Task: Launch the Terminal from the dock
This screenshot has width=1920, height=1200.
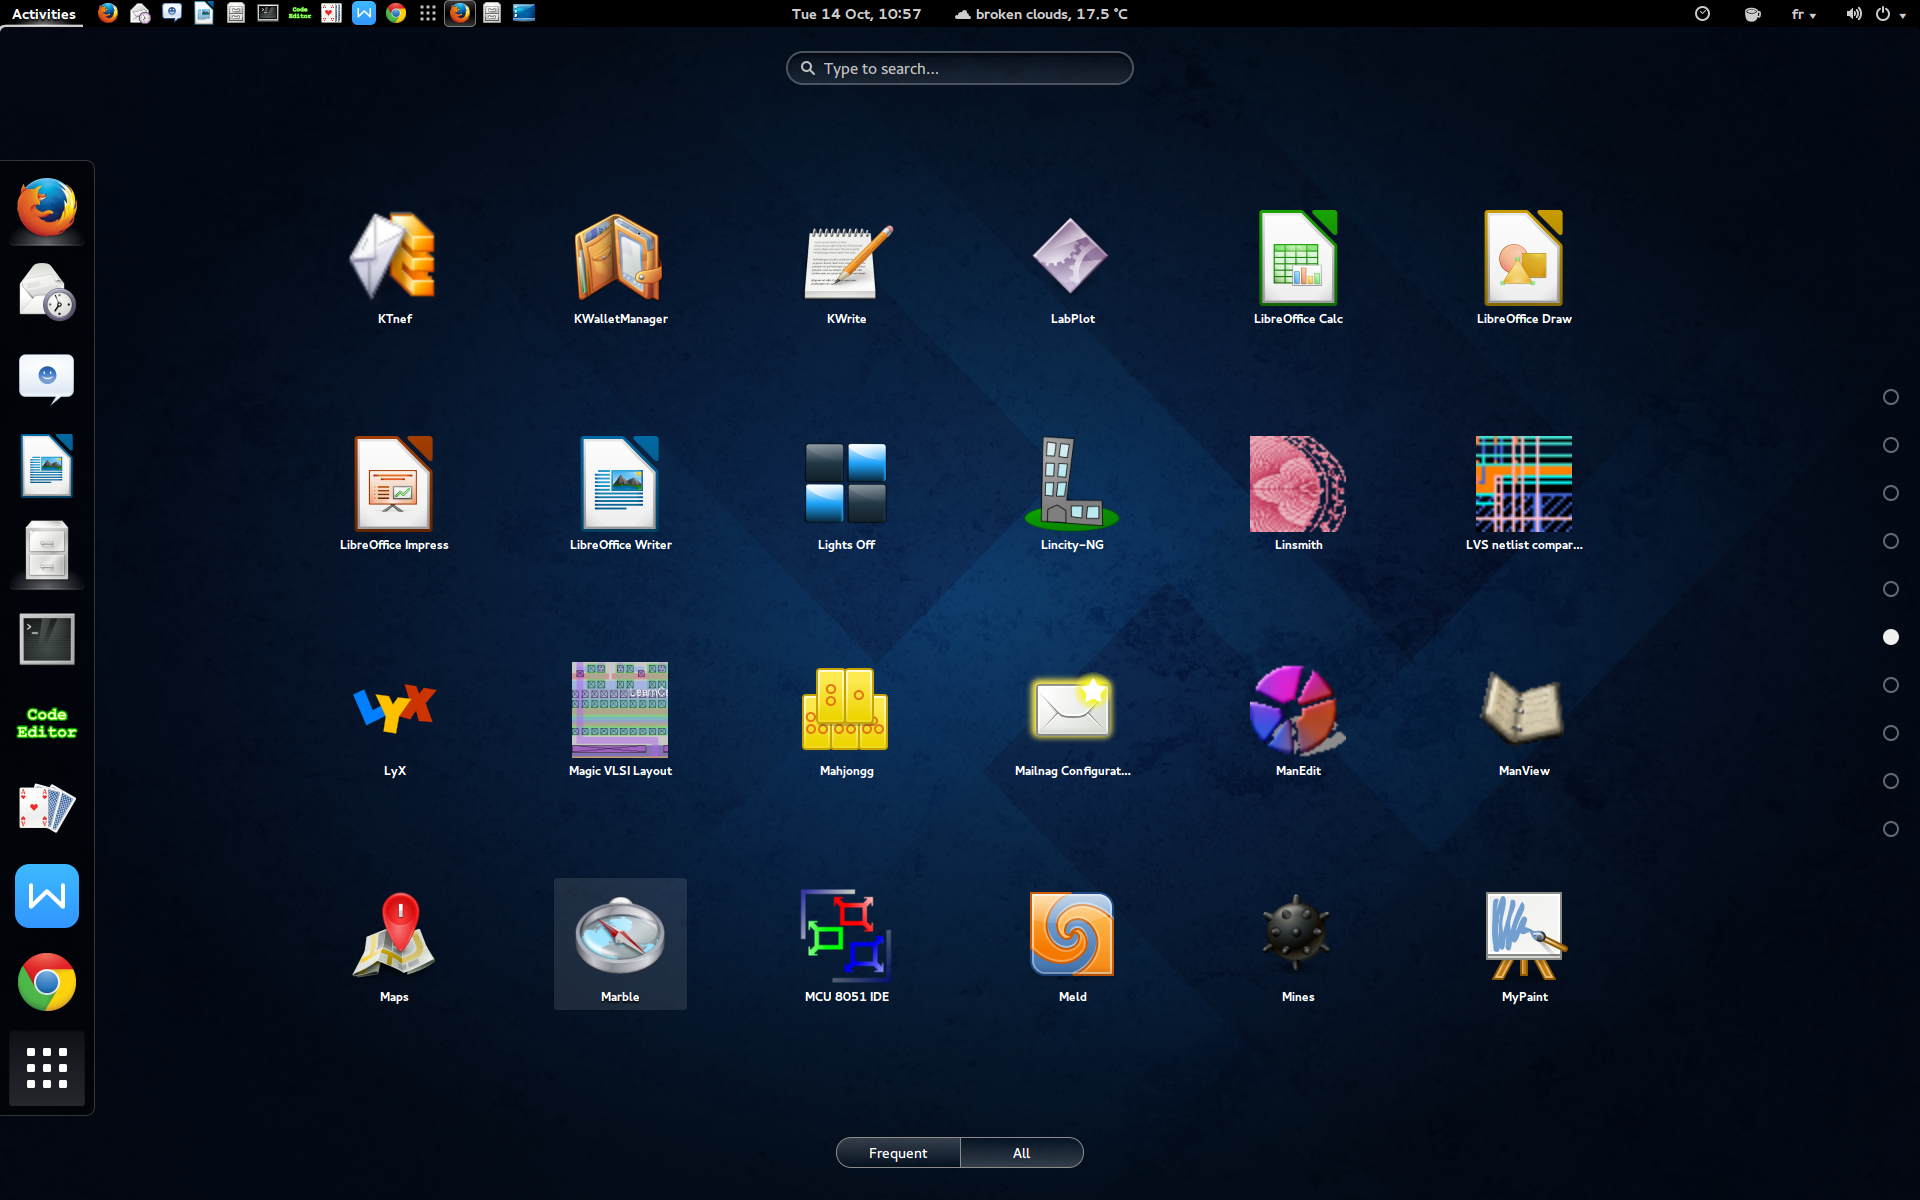Action: [47, 638]
